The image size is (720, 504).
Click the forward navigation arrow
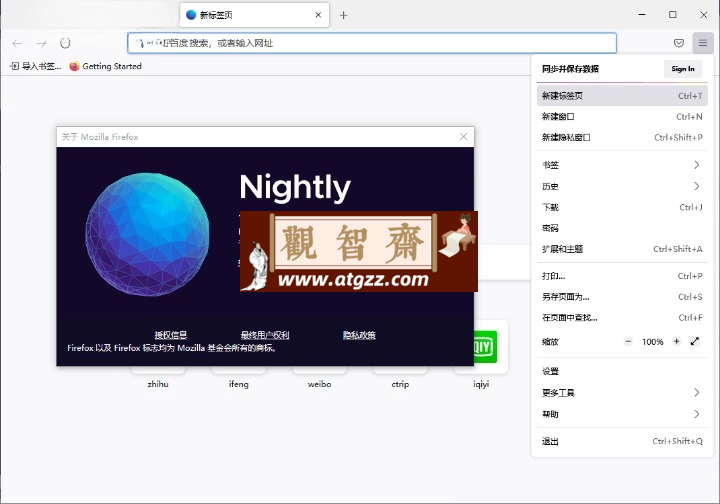[x=41, y=43]
